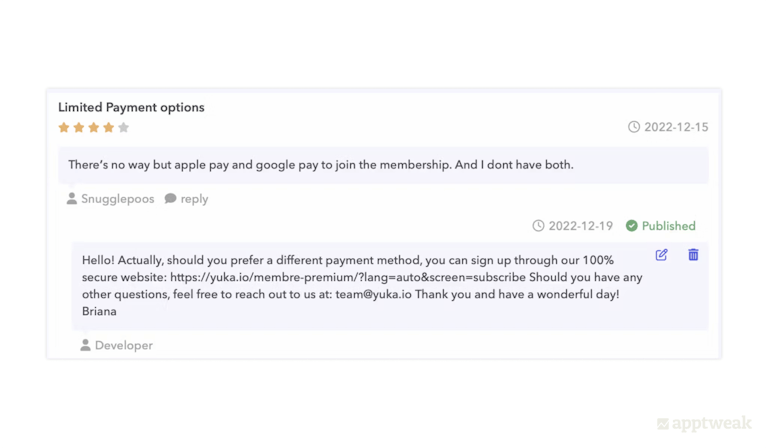
Task: Click the review text about apple pay
Action: click(320, 164)
